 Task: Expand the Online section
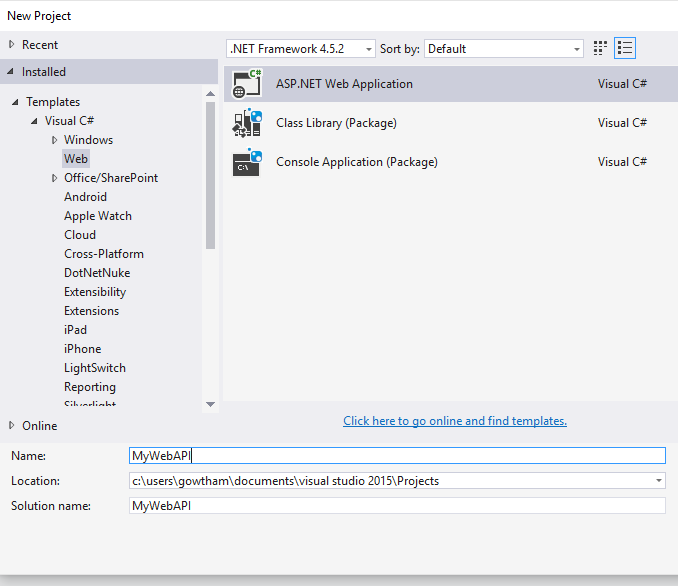[12, 425]
